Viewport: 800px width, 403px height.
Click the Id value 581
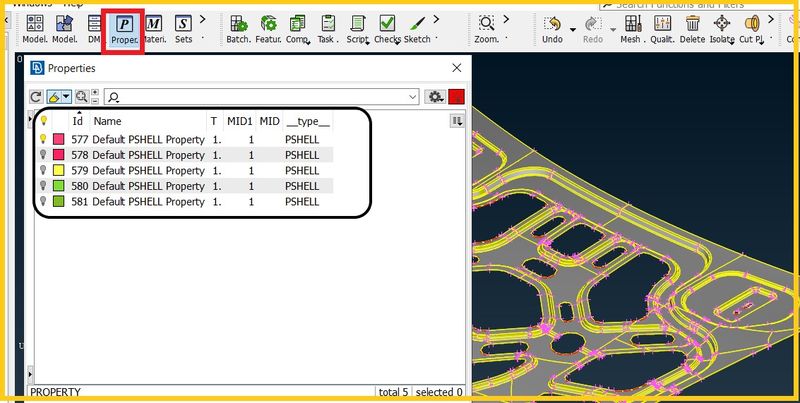[x=80, y=202]
